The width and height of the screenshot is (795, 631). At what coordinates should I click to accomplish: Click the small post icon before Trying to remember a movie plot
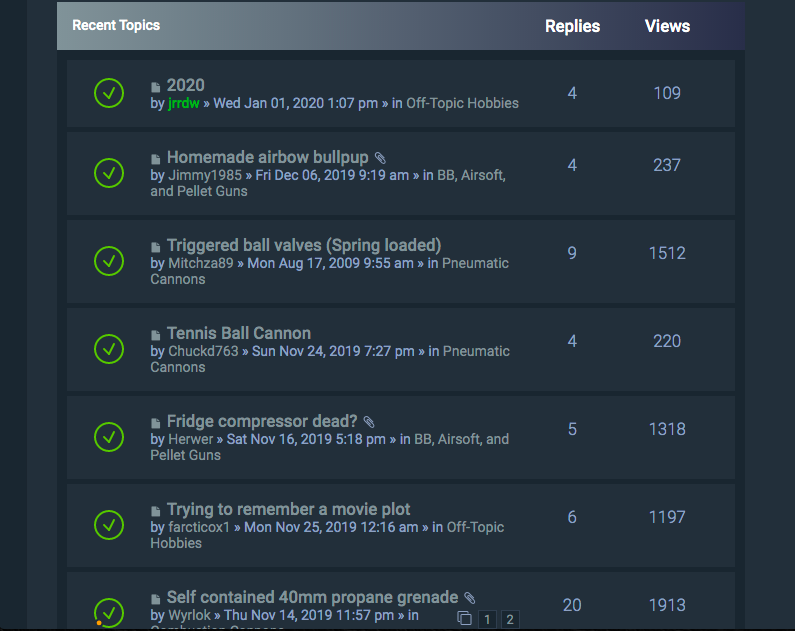156,511
